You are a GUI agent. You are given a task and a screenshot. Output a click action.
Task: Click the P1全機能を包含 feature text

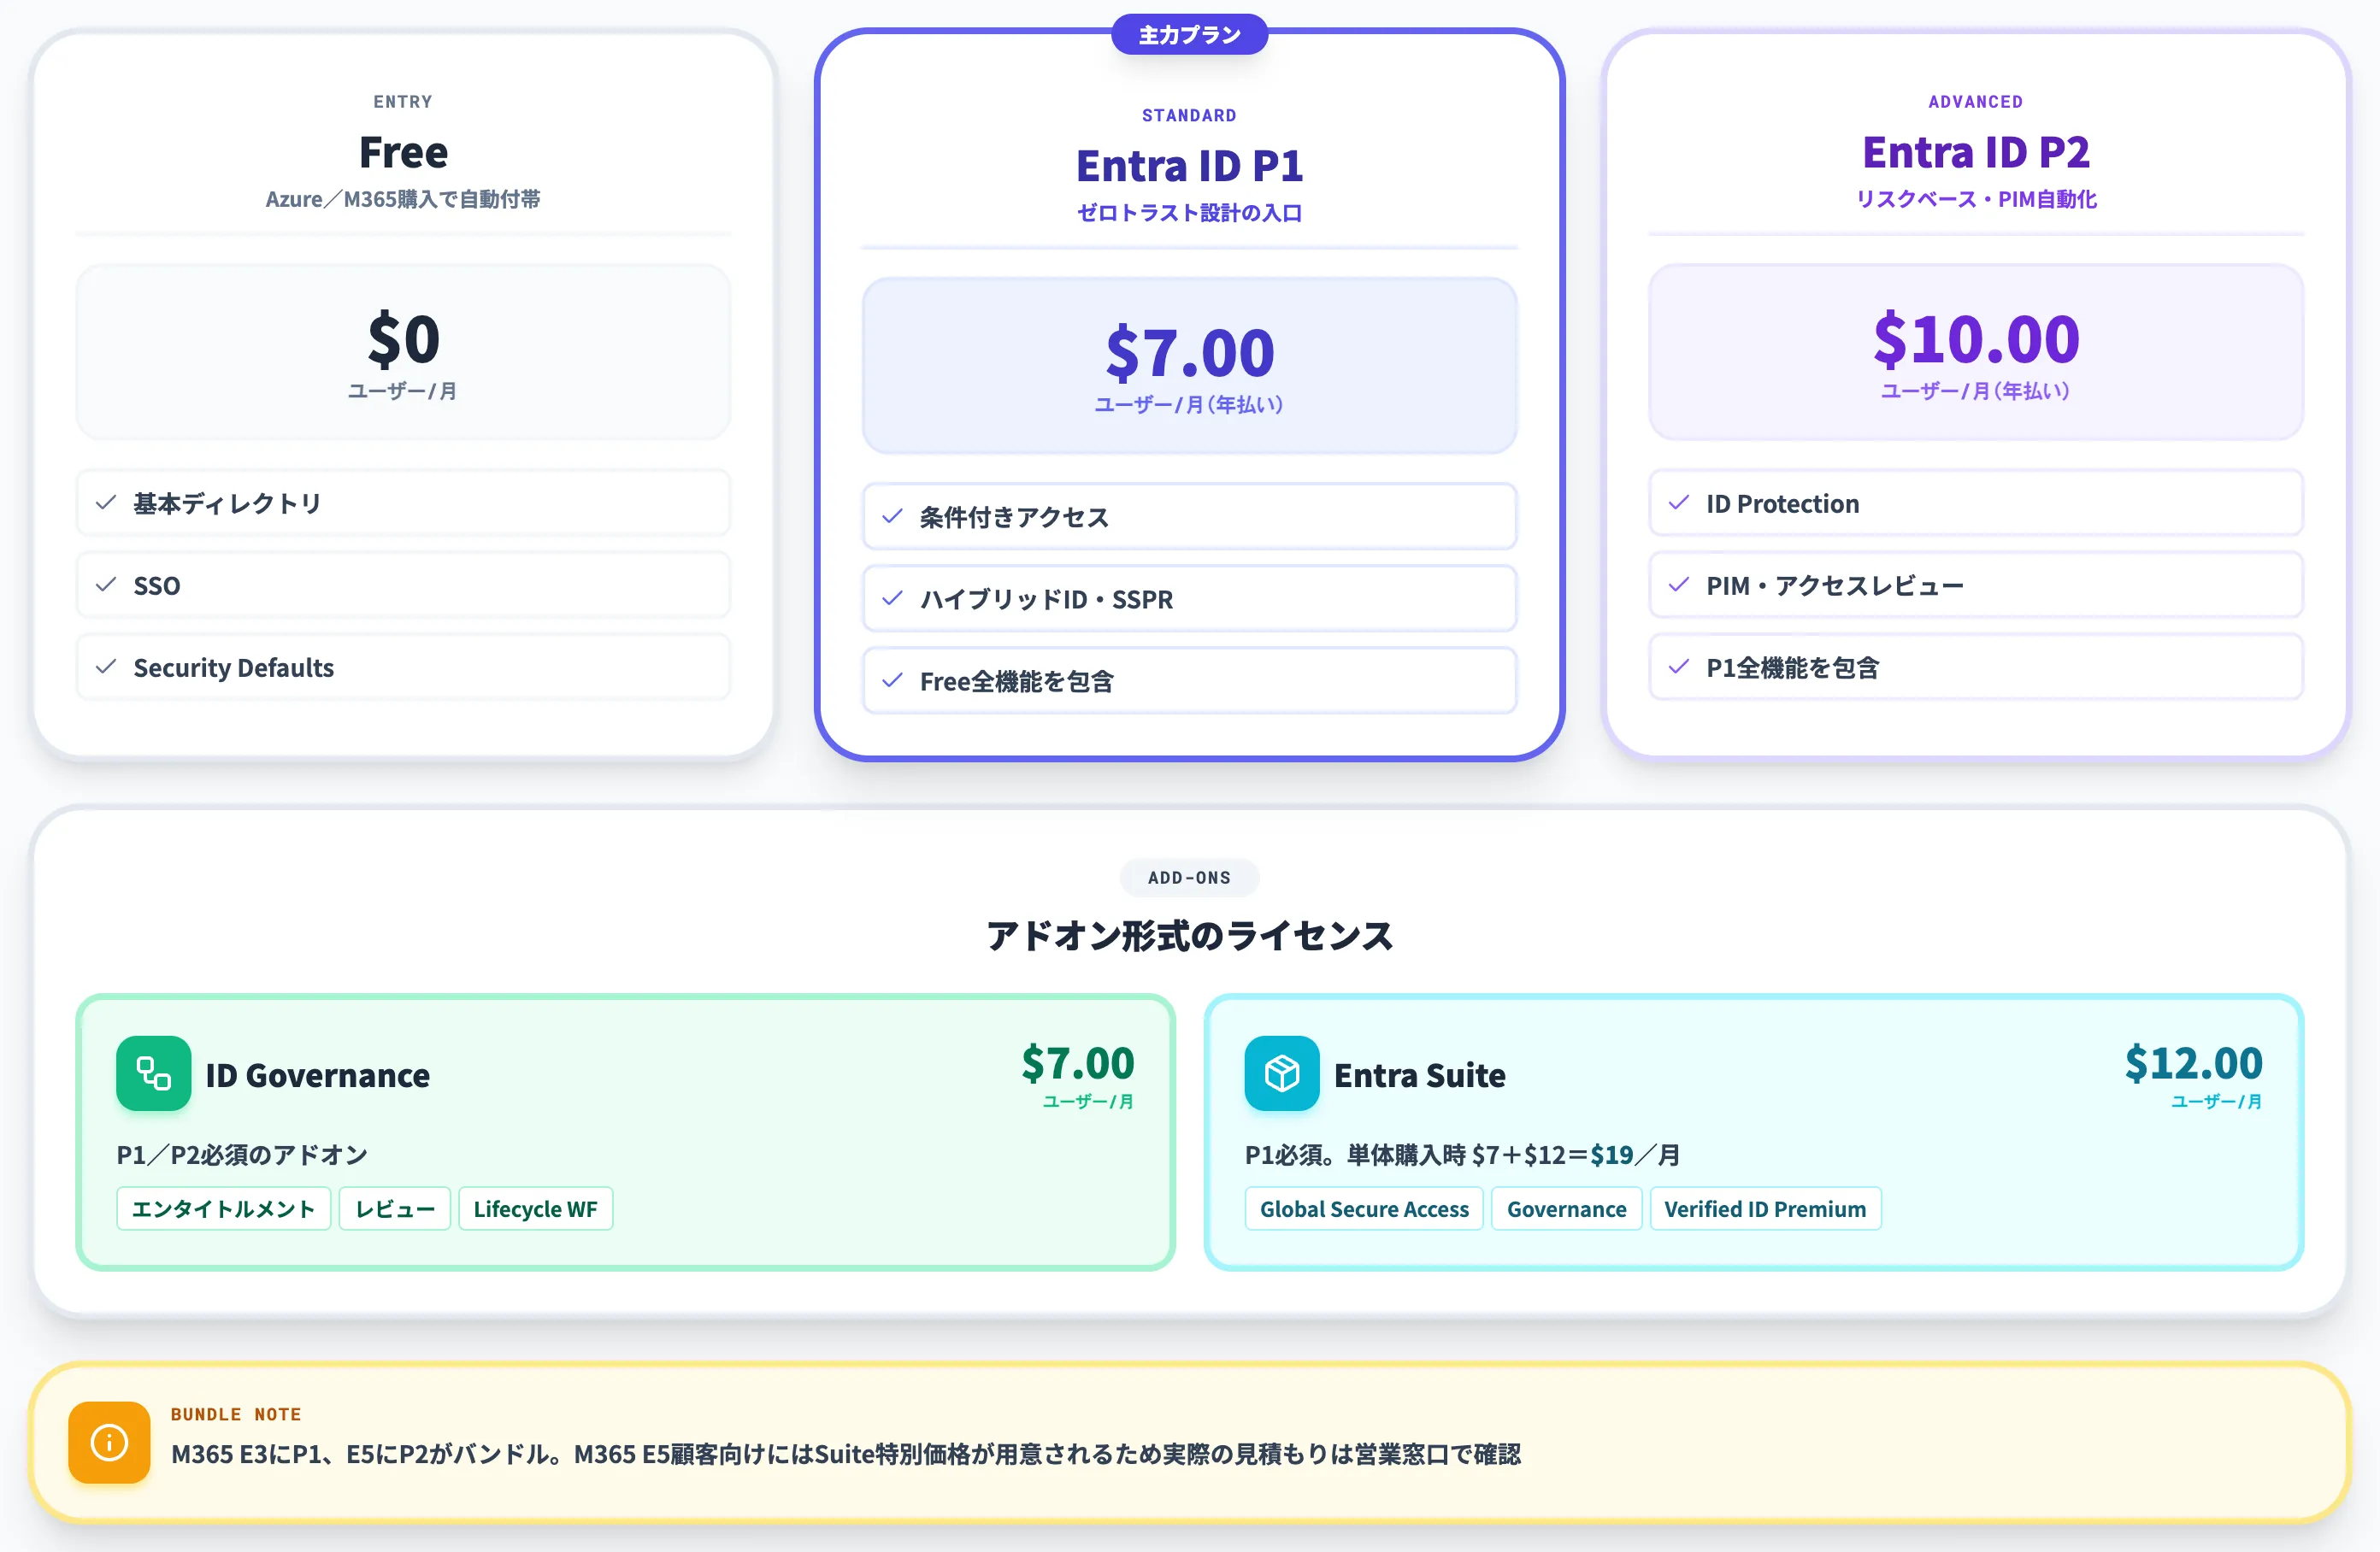pos(1793,667)
